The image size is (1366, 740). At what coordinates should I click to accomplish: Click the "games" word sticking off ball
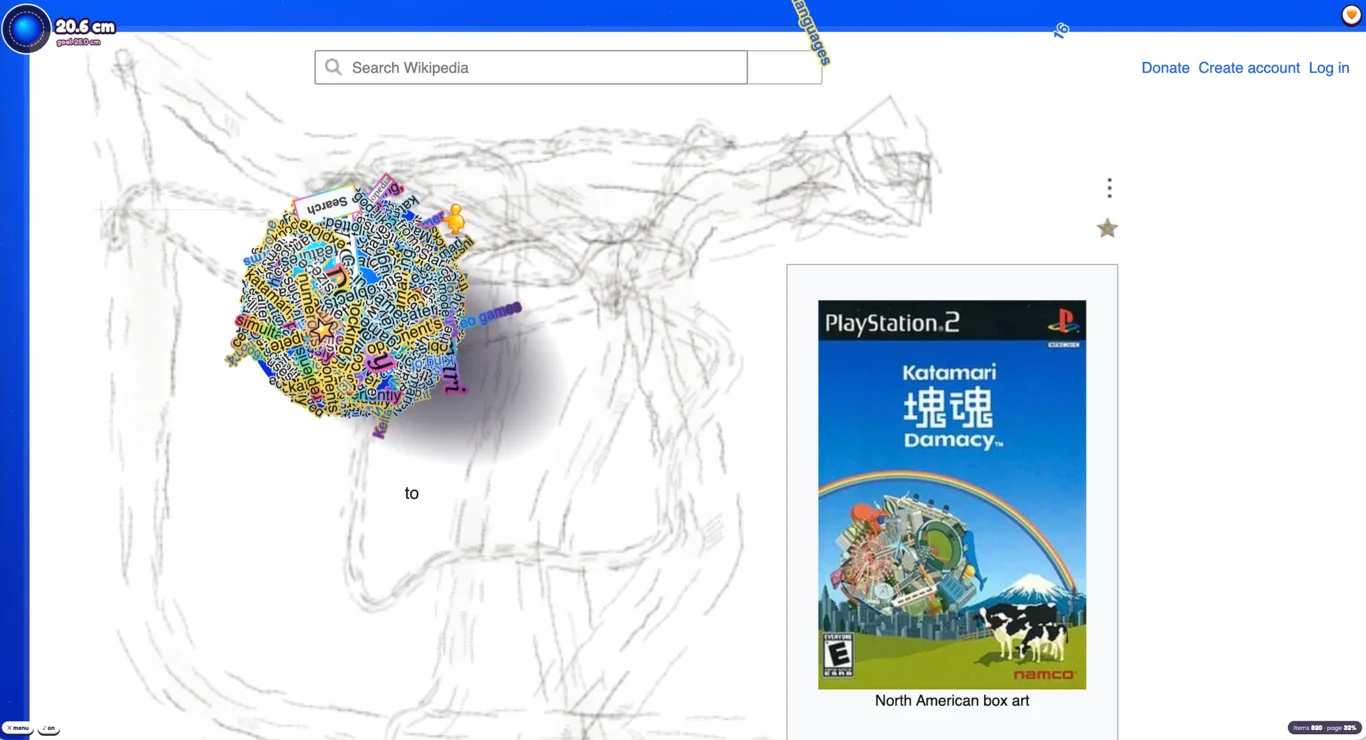coord(499,314)
